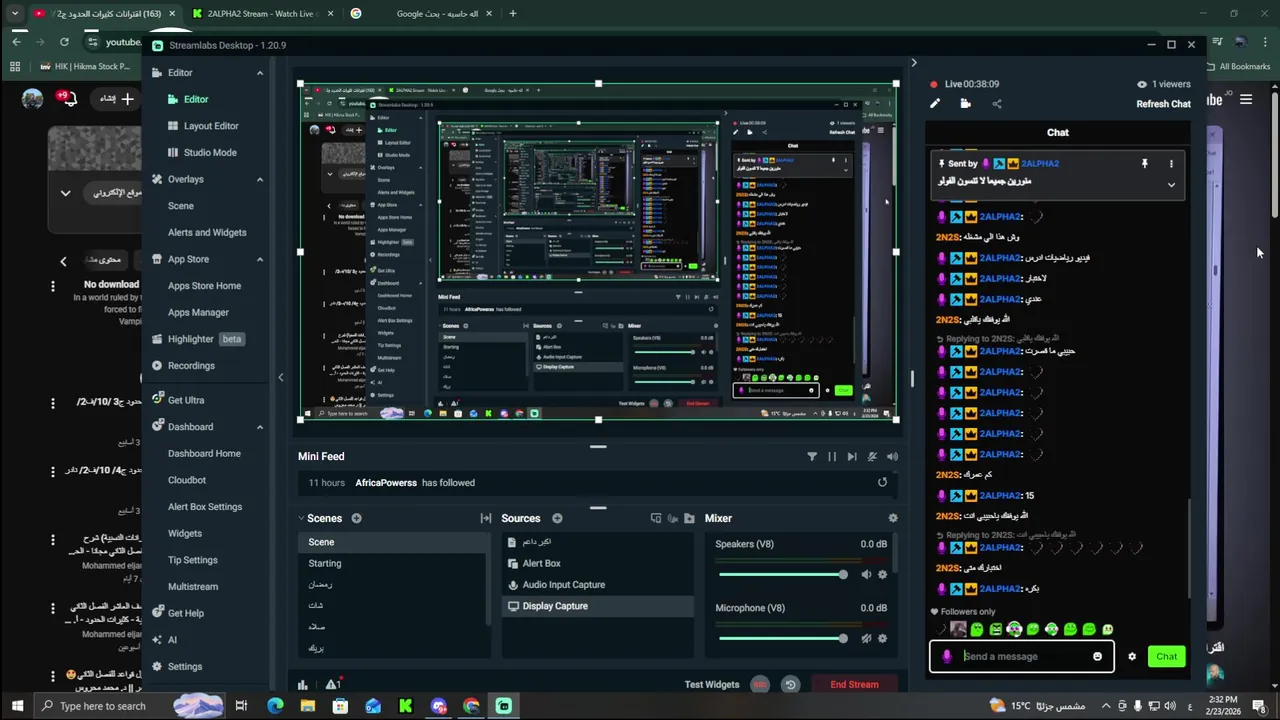Image resolution: width=1280 pixels, height=720 pixels.
Task: Open the Apps Store Home page
Action: 204,286
